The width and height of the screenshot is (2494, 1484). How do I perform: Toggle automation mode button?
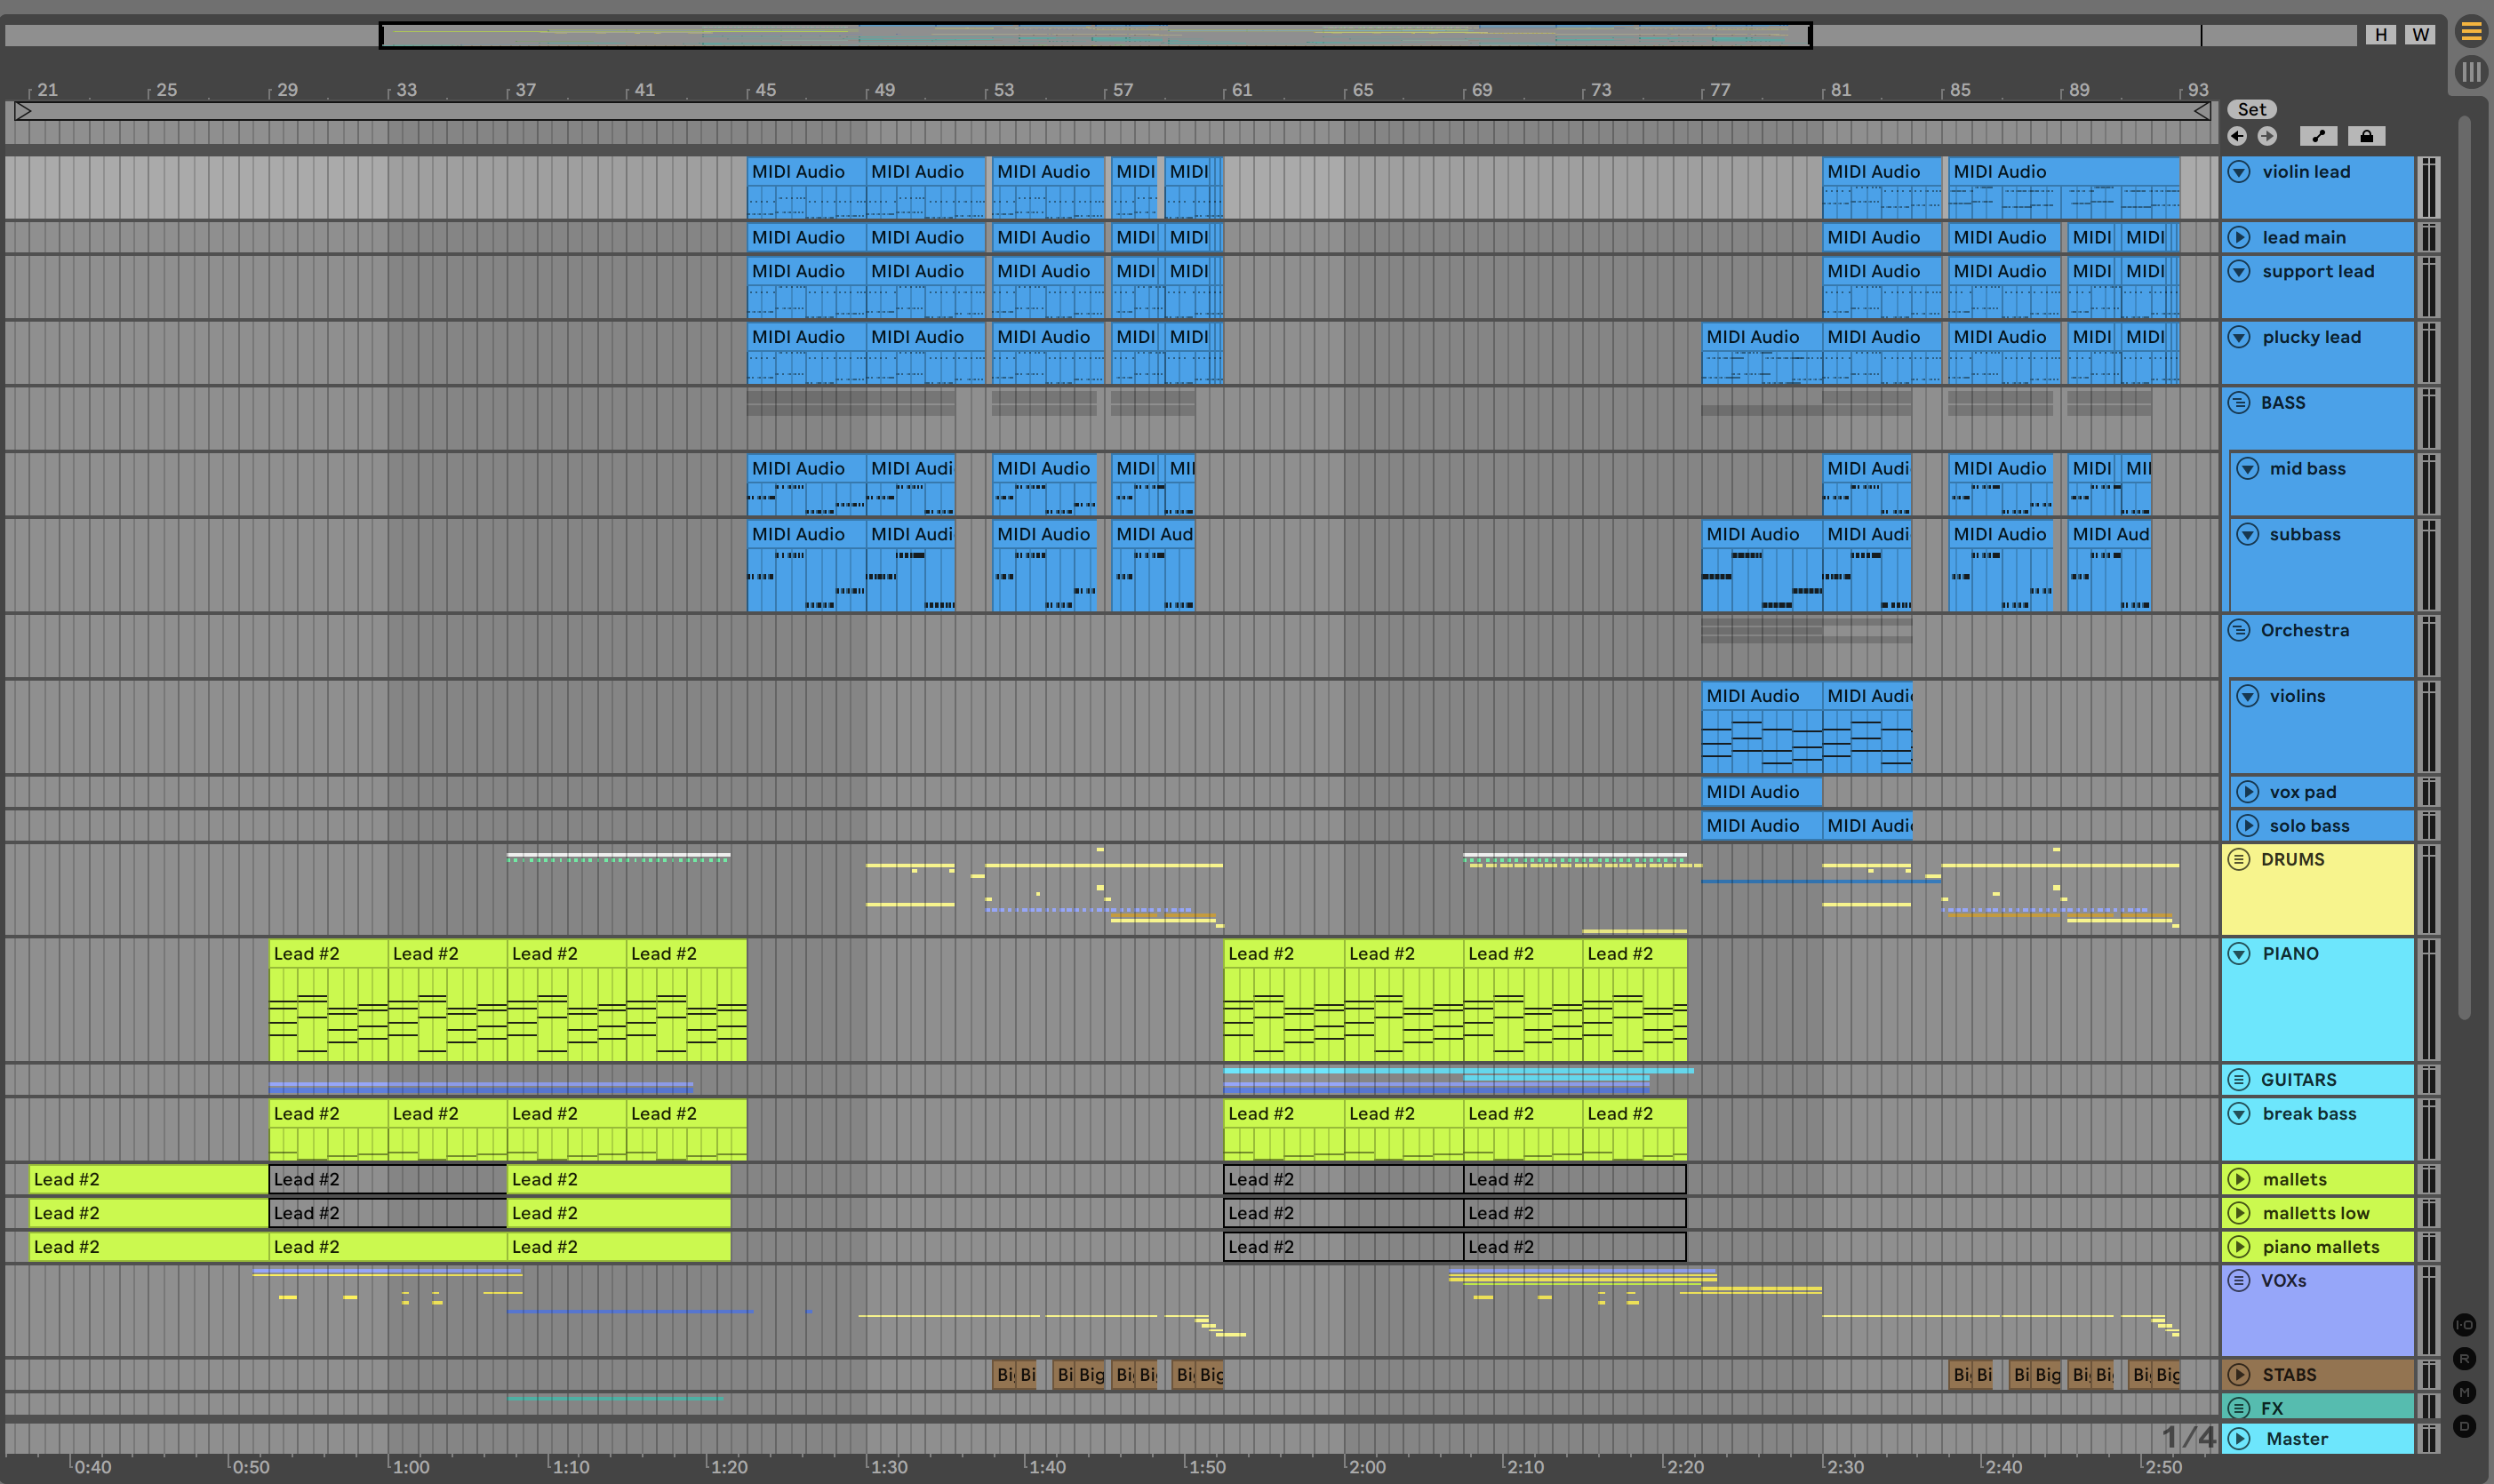tap(2318, 136)
